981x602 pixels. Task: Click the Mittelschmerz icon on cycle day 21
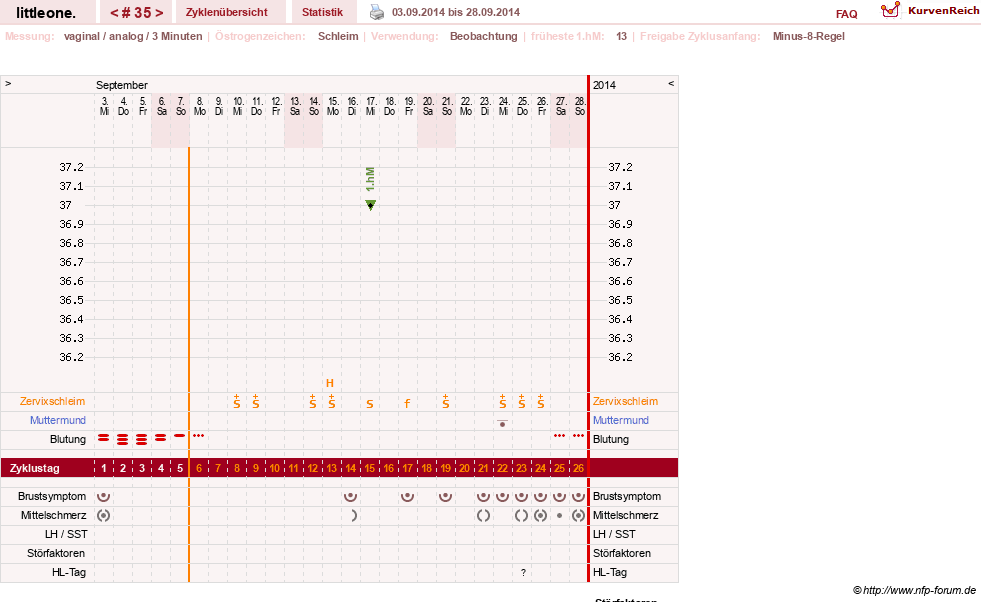click(484, 516)
